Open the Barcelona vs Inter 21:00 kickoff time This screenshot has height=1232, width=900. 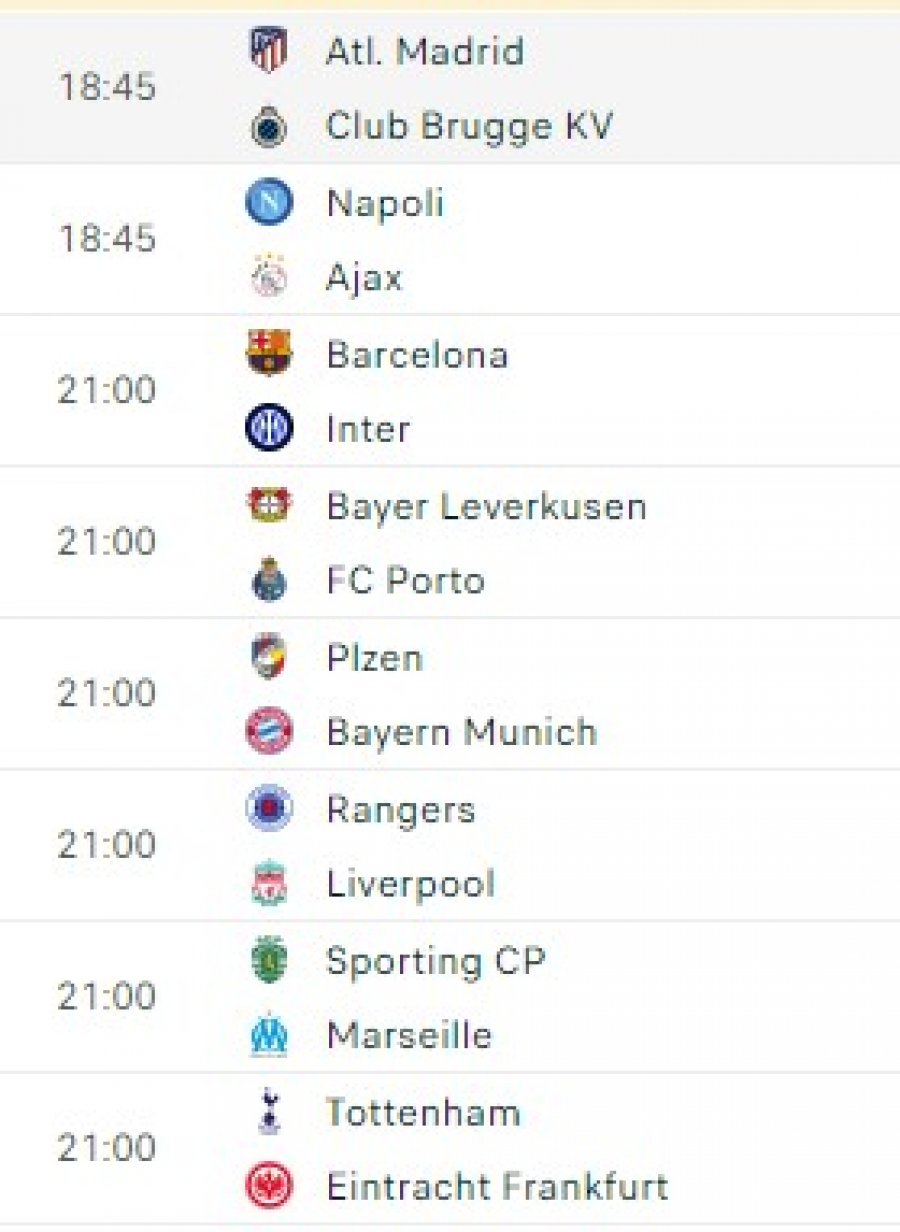pyautogui.click(x=107, y=390)
